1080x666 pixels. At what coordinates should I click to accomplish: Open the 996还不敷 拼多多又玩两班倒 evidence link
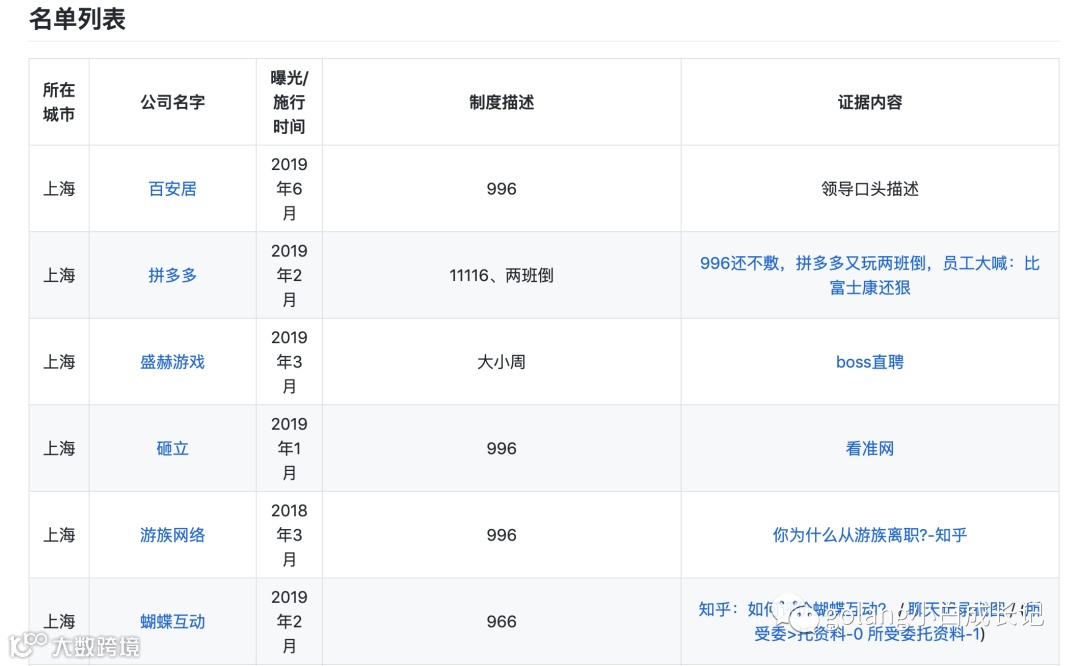pos(869,275)
